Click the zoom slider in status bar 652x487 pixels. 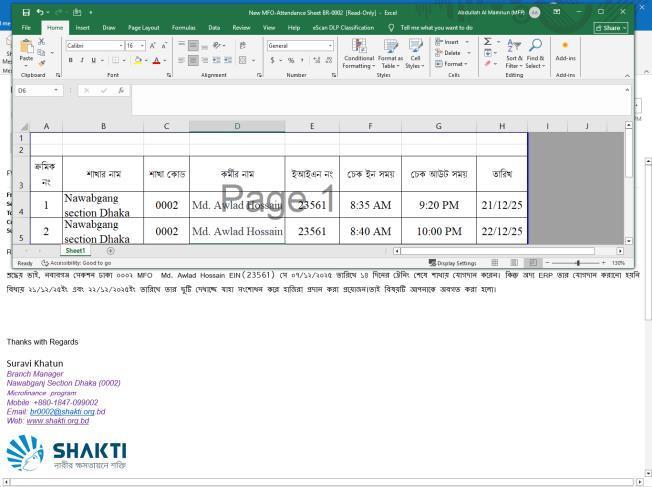pyautogui.click(x=578, y=263)
